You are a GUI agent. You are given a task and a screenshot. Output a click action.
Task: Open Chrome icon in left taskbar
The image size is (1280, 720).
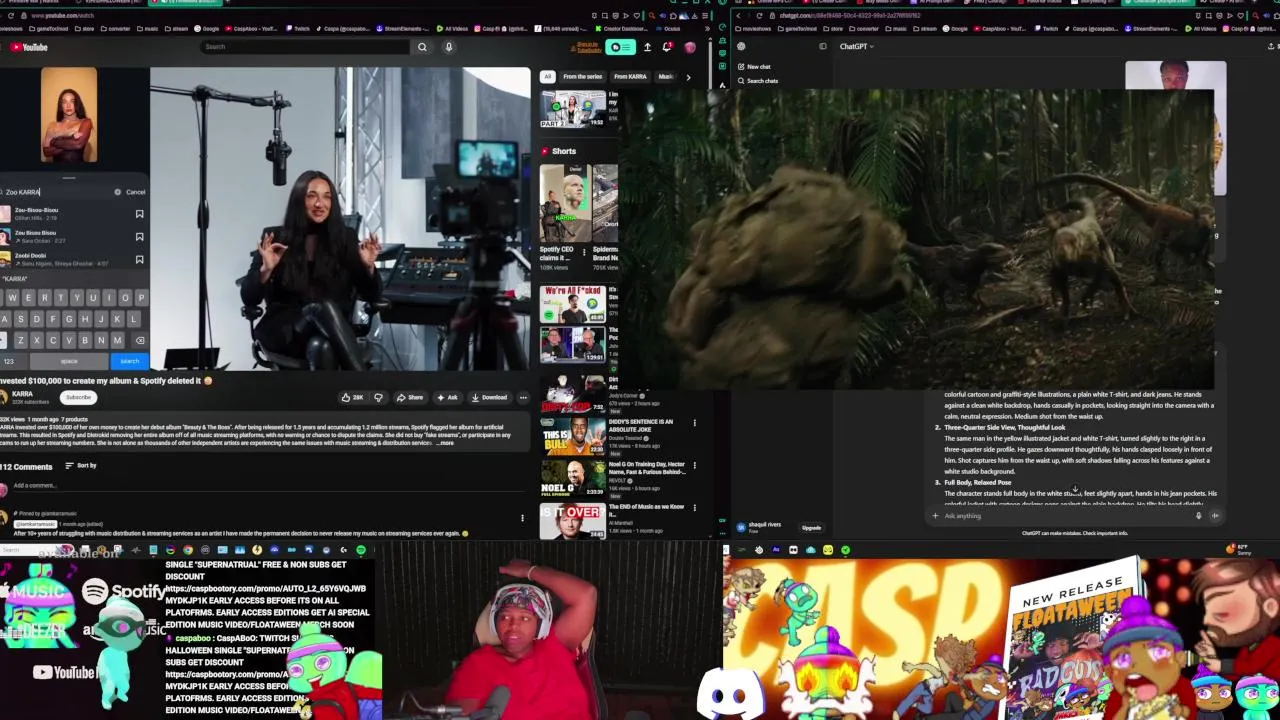[x=187, y=550]
